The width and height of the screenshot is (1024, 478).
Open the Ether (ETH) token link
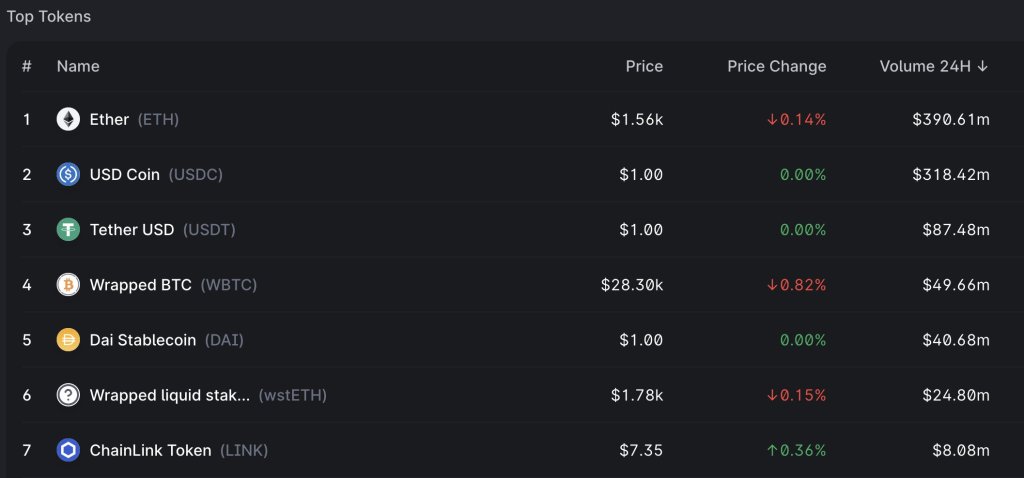coord(134,120)
